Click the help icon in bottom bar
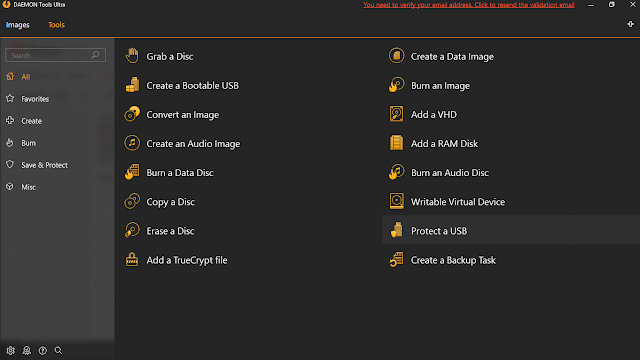This screenshot has width=640, height=360. coord(42,351)
